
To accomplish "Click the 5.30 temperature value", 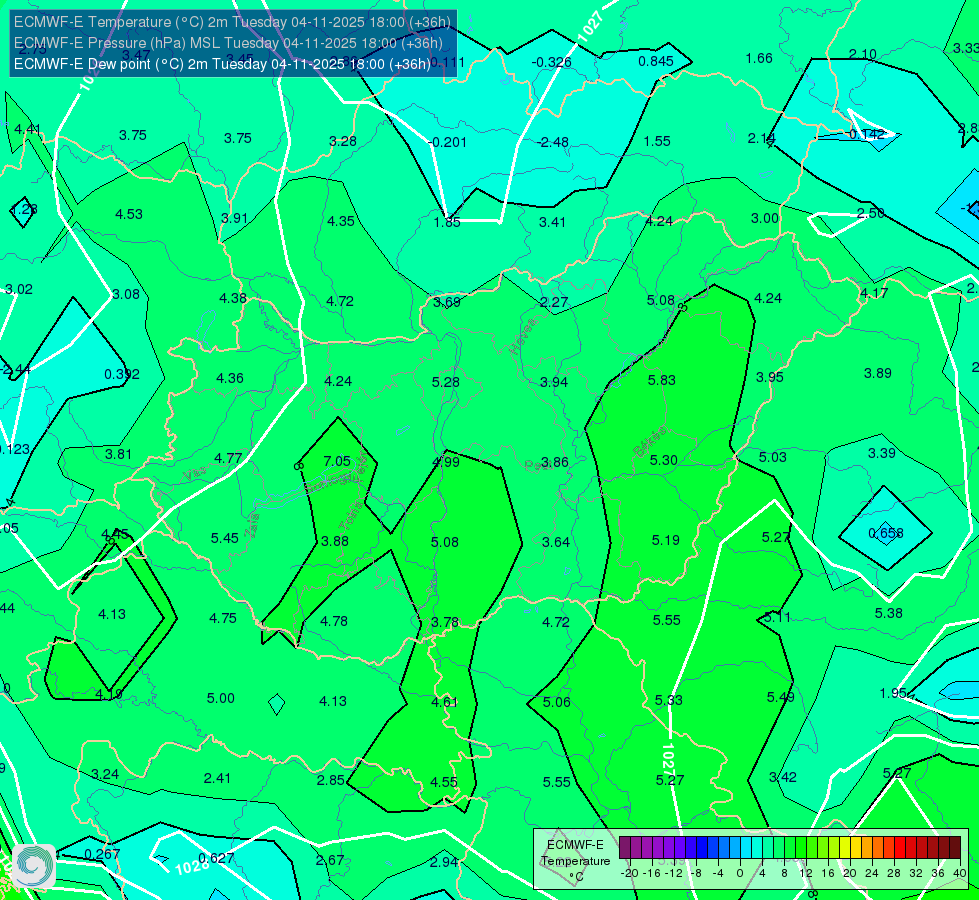I will coord(663,460).
